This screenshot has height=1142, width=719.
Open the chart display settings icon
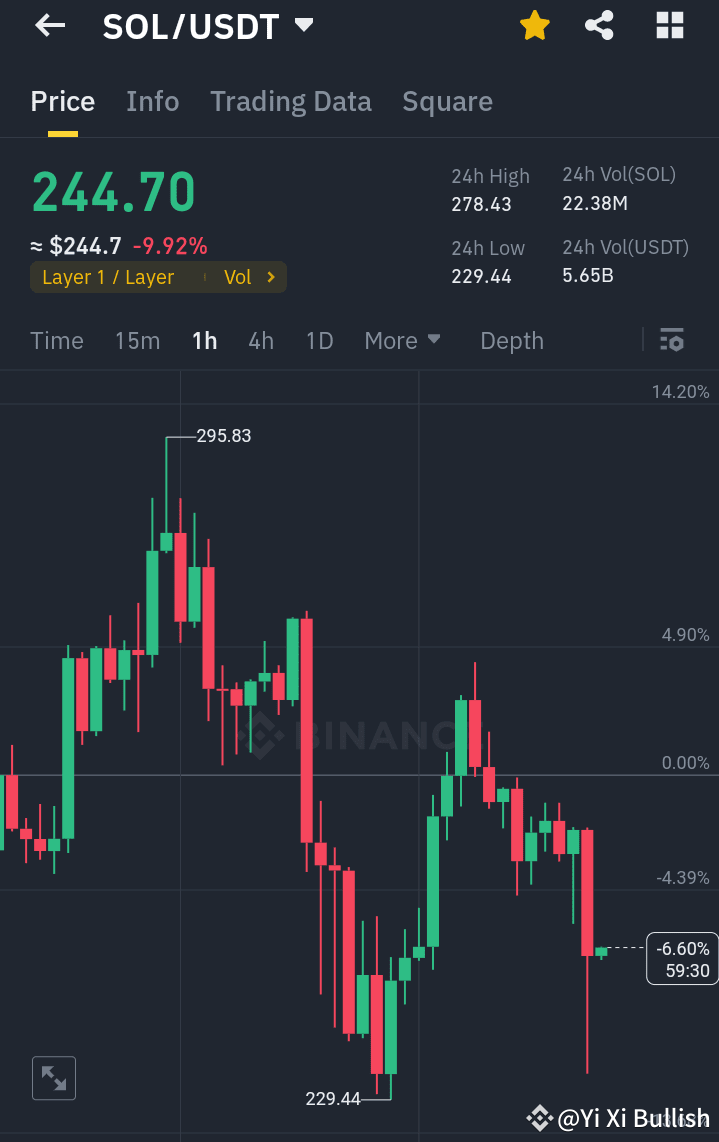tap(671, 340)
